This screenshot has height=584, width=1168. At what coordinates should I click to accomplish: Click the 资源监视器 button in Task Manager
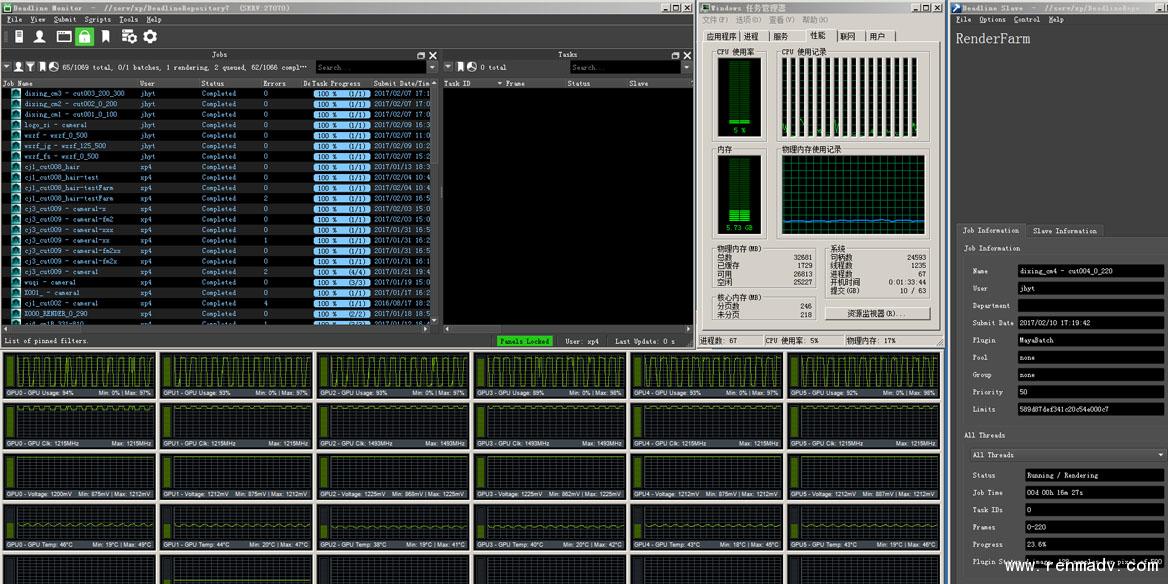(876, 313)
